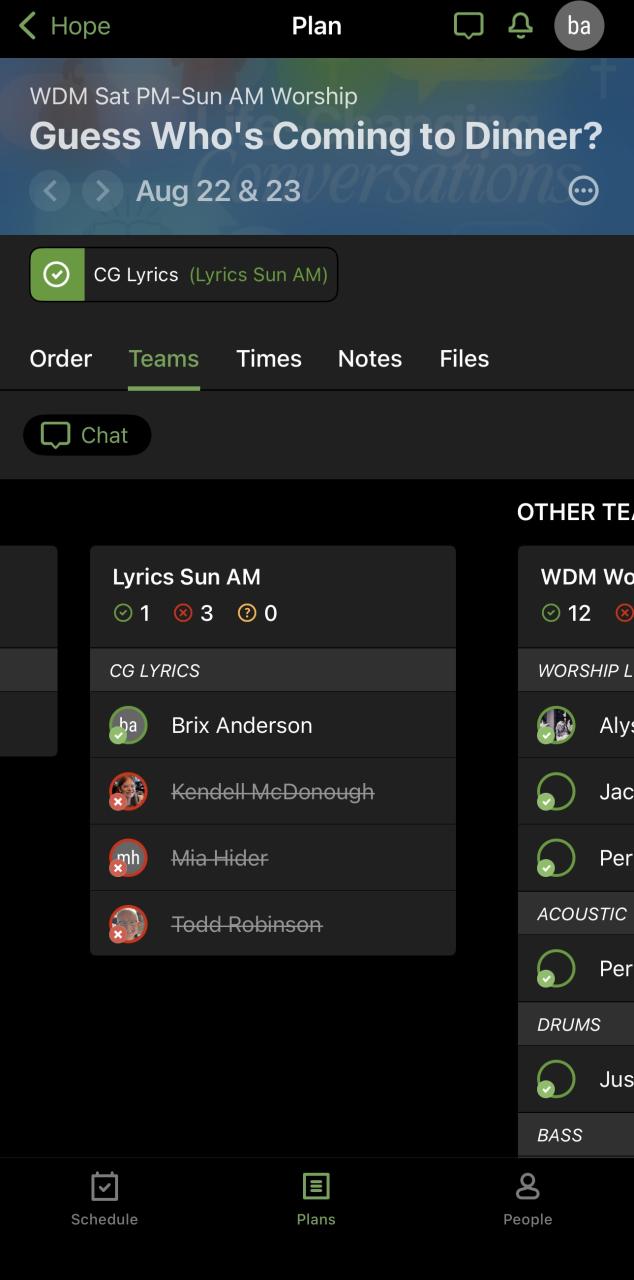Tap the ba profile avatar in the top bar
This screenshot has height=1280, width=634.
point(579,26)
